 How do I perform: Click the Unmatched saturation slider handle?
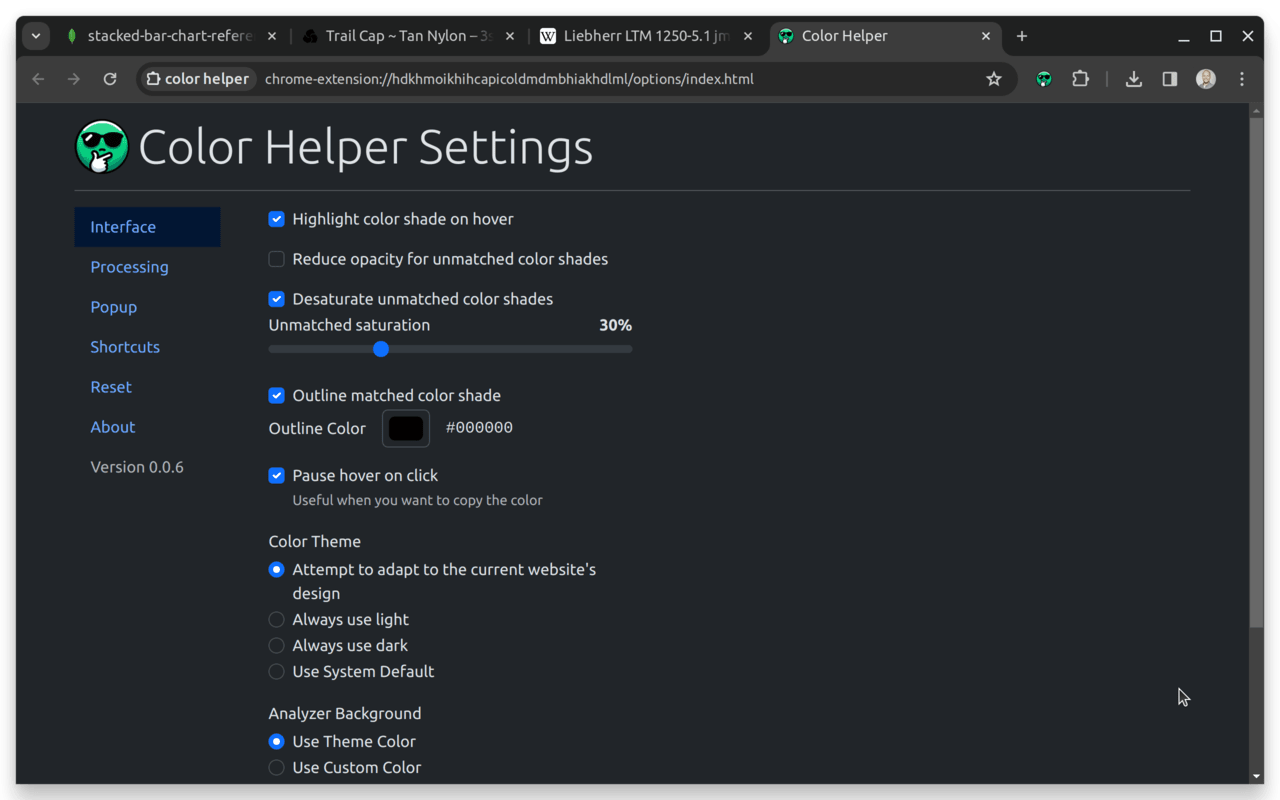[x=381, y=349]
